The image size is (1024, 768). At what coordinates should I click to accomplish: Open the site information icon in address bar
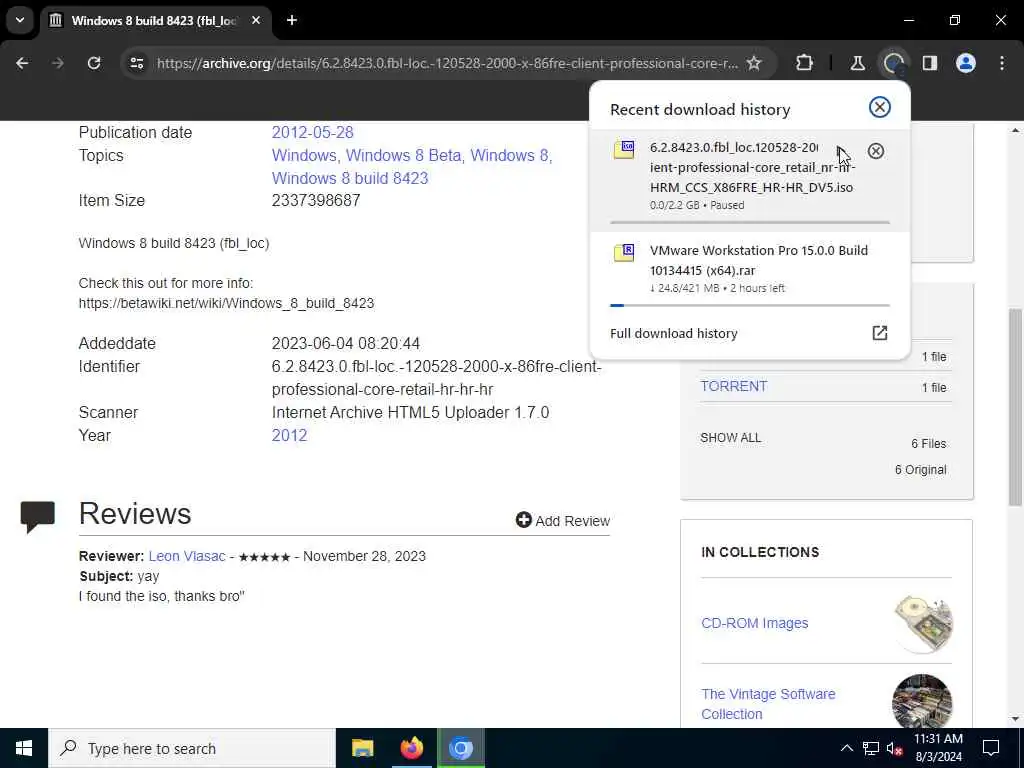136,63
